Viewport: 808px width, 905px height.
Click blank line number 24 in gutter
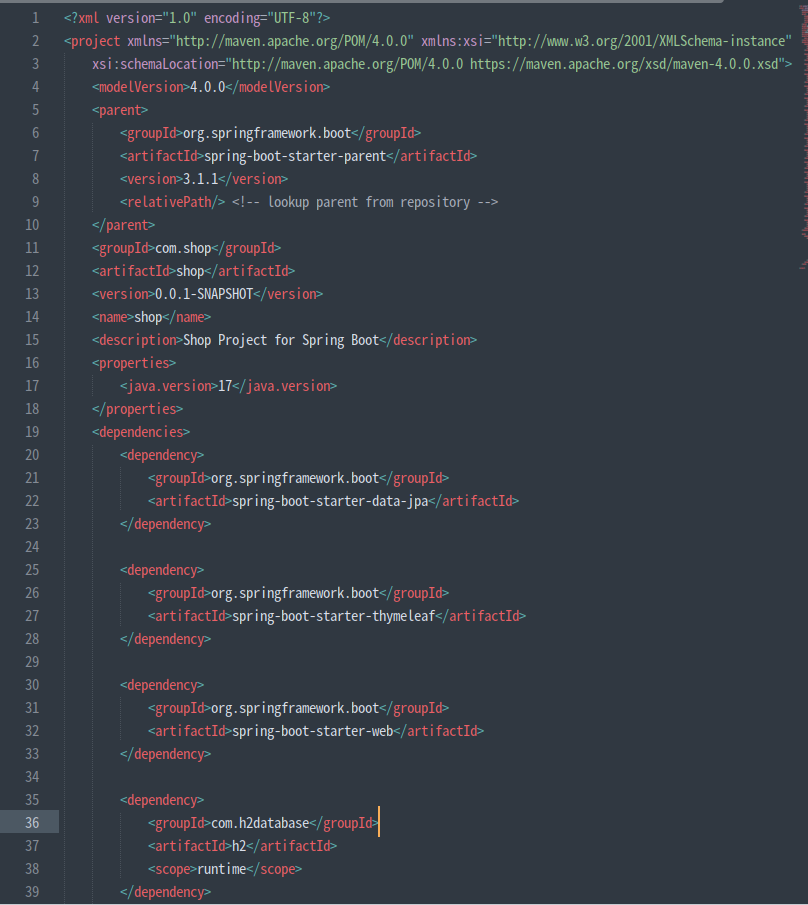(32, 547)
